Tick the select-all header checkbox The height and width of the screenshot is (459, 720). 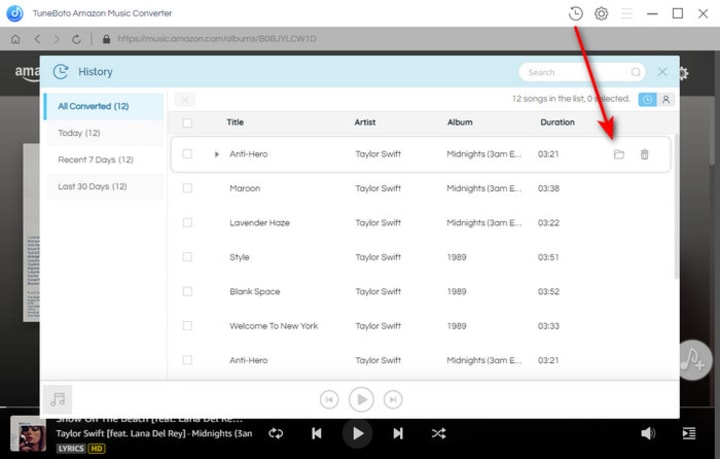[x=187, y=123]
